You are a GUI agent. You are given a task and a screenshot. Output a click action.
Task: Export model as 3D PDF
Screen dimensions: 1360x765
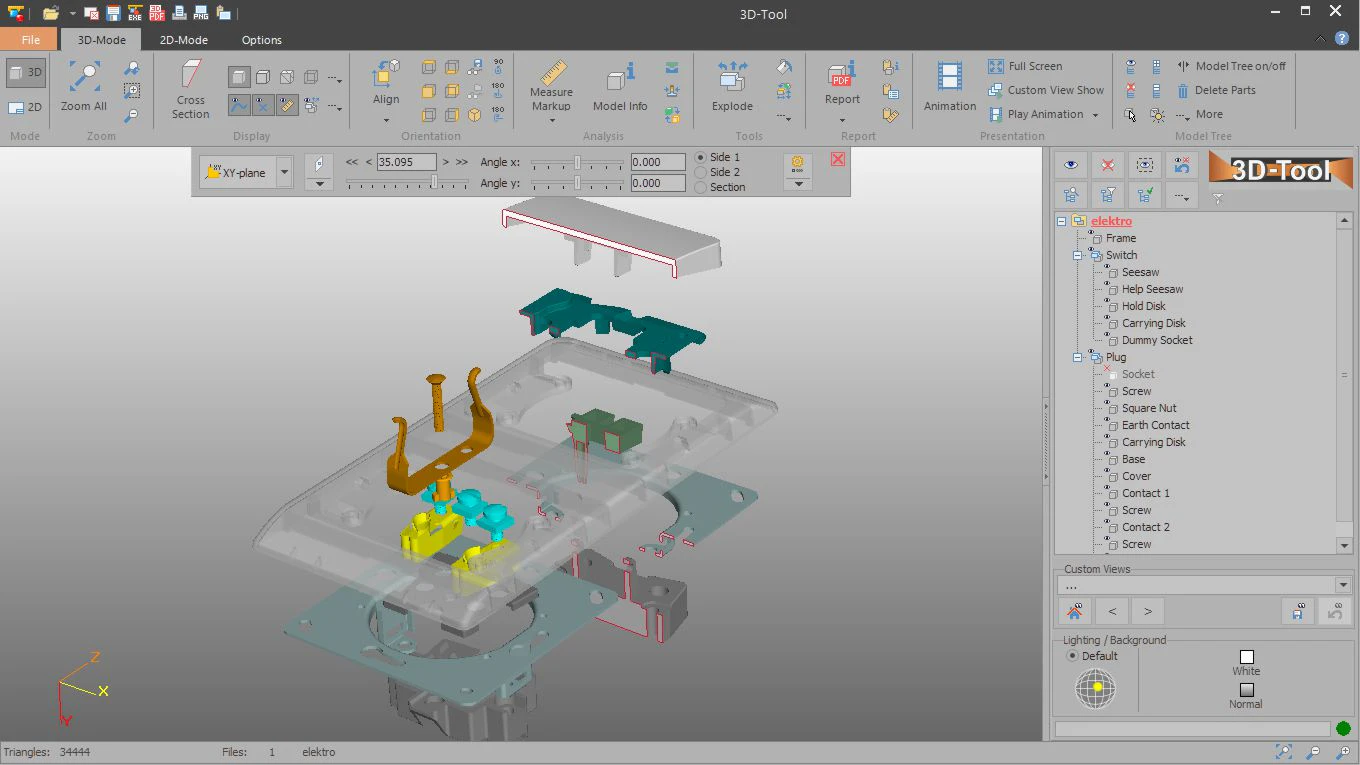click(x=156, y=13)
